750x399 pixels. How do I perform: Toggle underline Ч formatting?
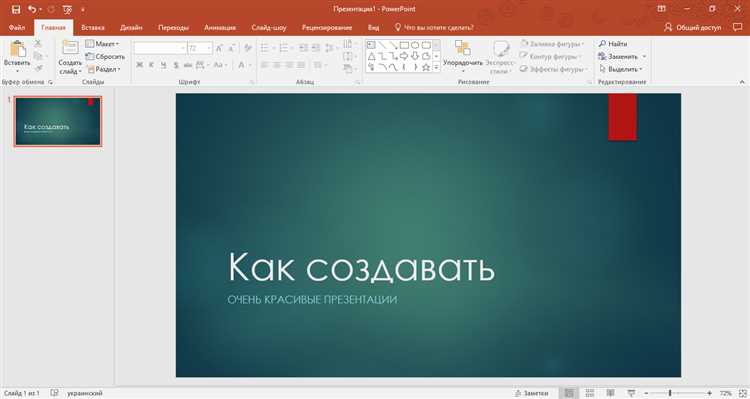coord(164,65)
